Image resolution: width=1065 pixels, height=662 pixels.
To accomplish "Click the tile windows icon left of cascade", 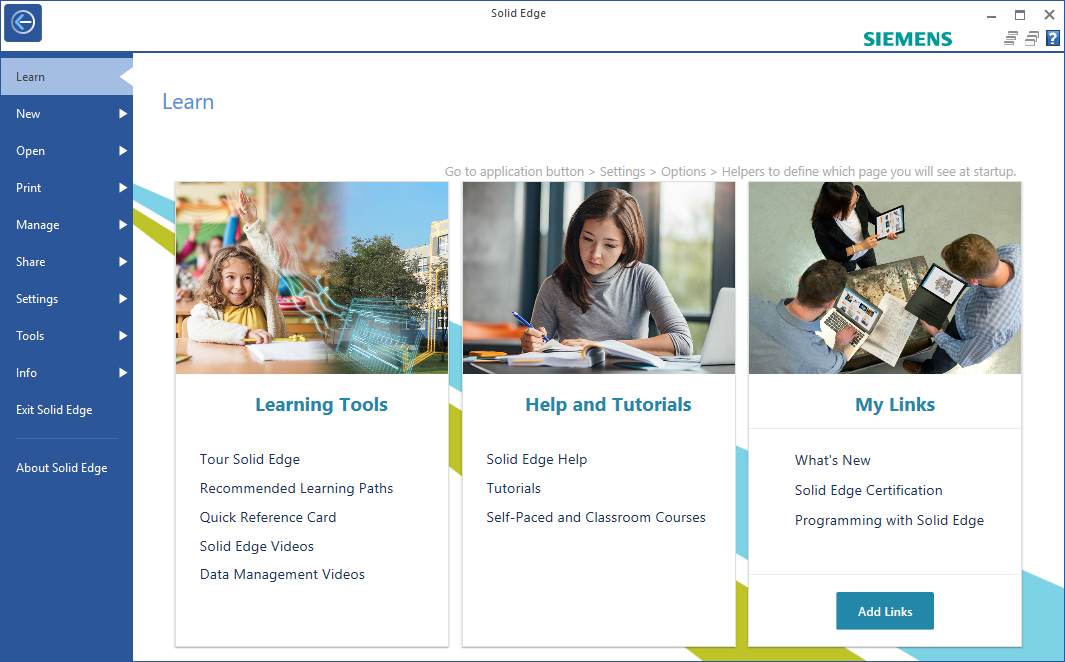I will pyautogui.click(x=1011, y=39).
